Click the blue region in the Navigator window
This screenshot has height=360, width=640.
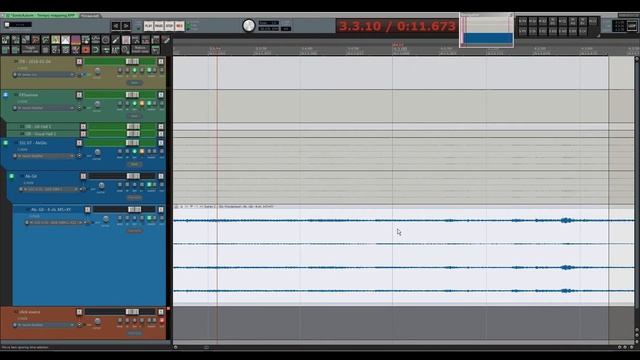488,38
